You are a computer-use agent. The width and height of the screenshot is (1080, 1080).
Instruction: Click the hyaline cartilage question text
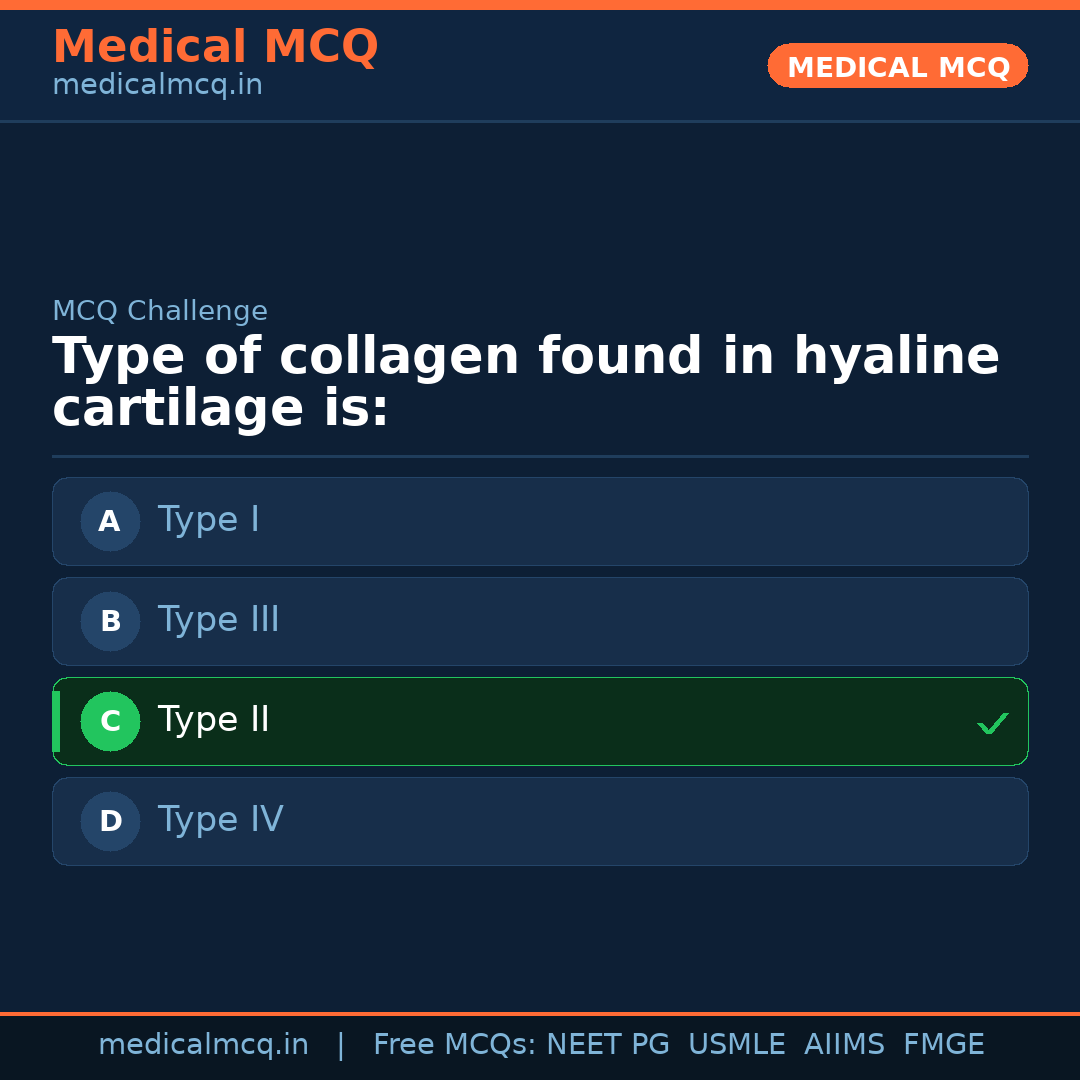tap(526, 383)
